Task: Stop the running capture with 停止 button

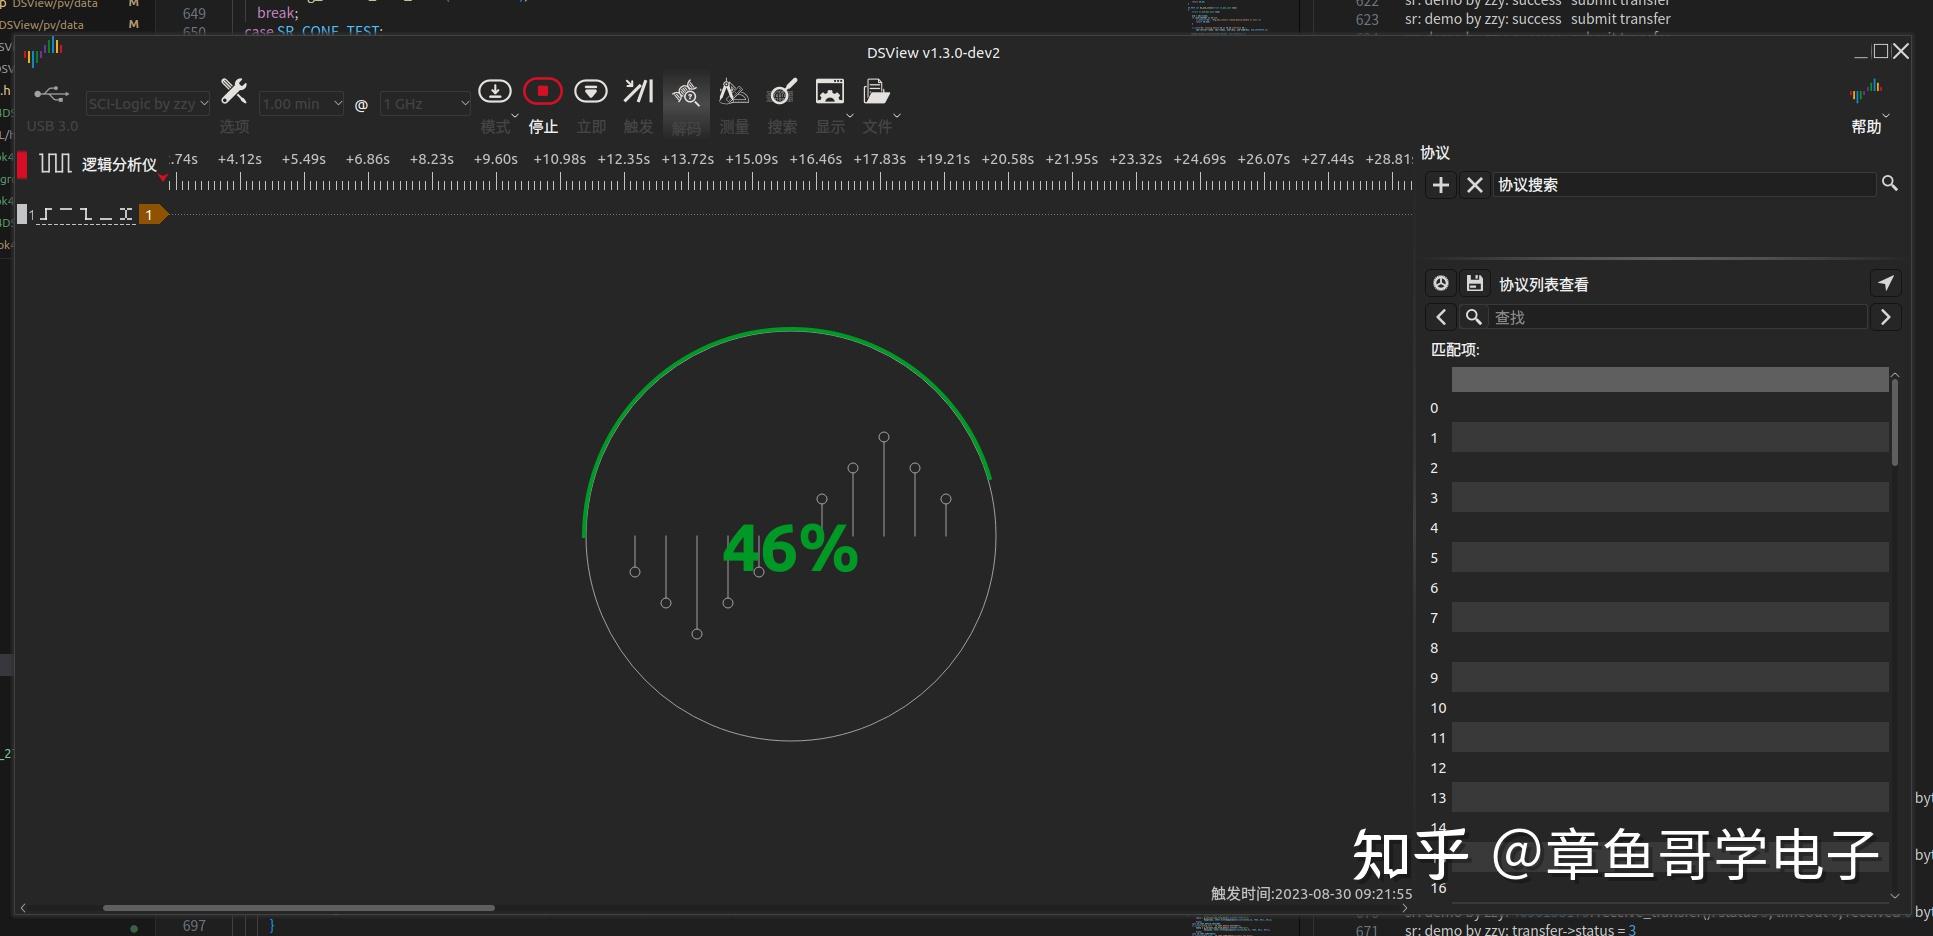Action: click(543, 90)
